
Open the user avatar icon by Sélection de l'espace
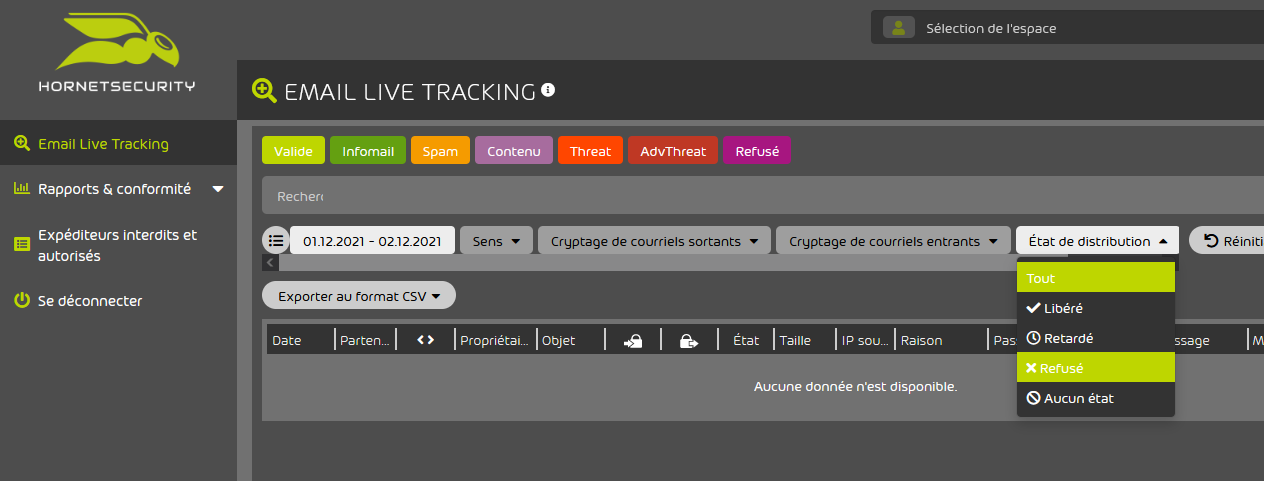coord(898,28)
